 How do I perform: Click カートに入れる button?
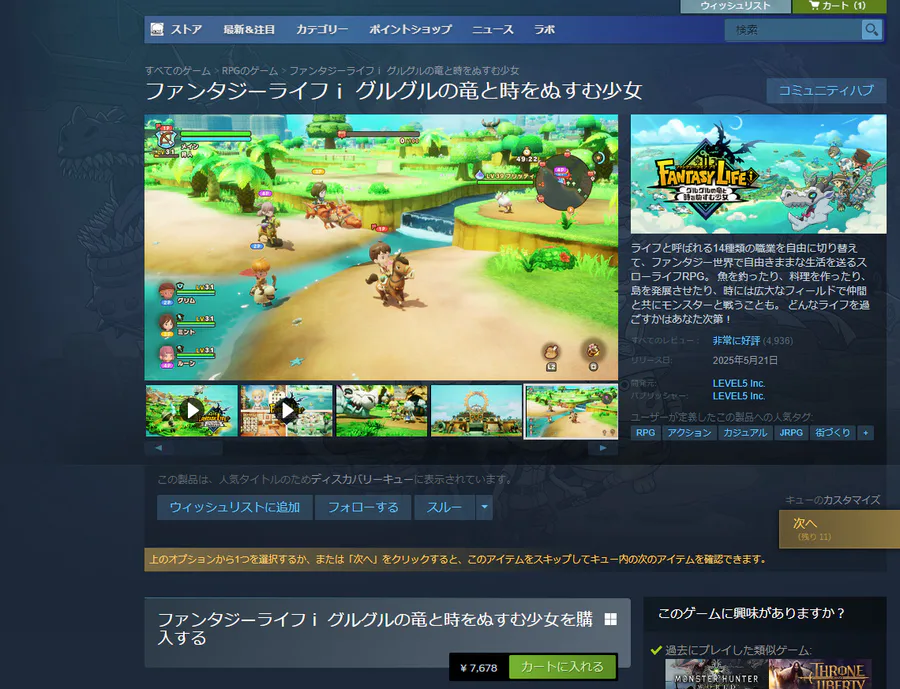[x=562, y=667]
